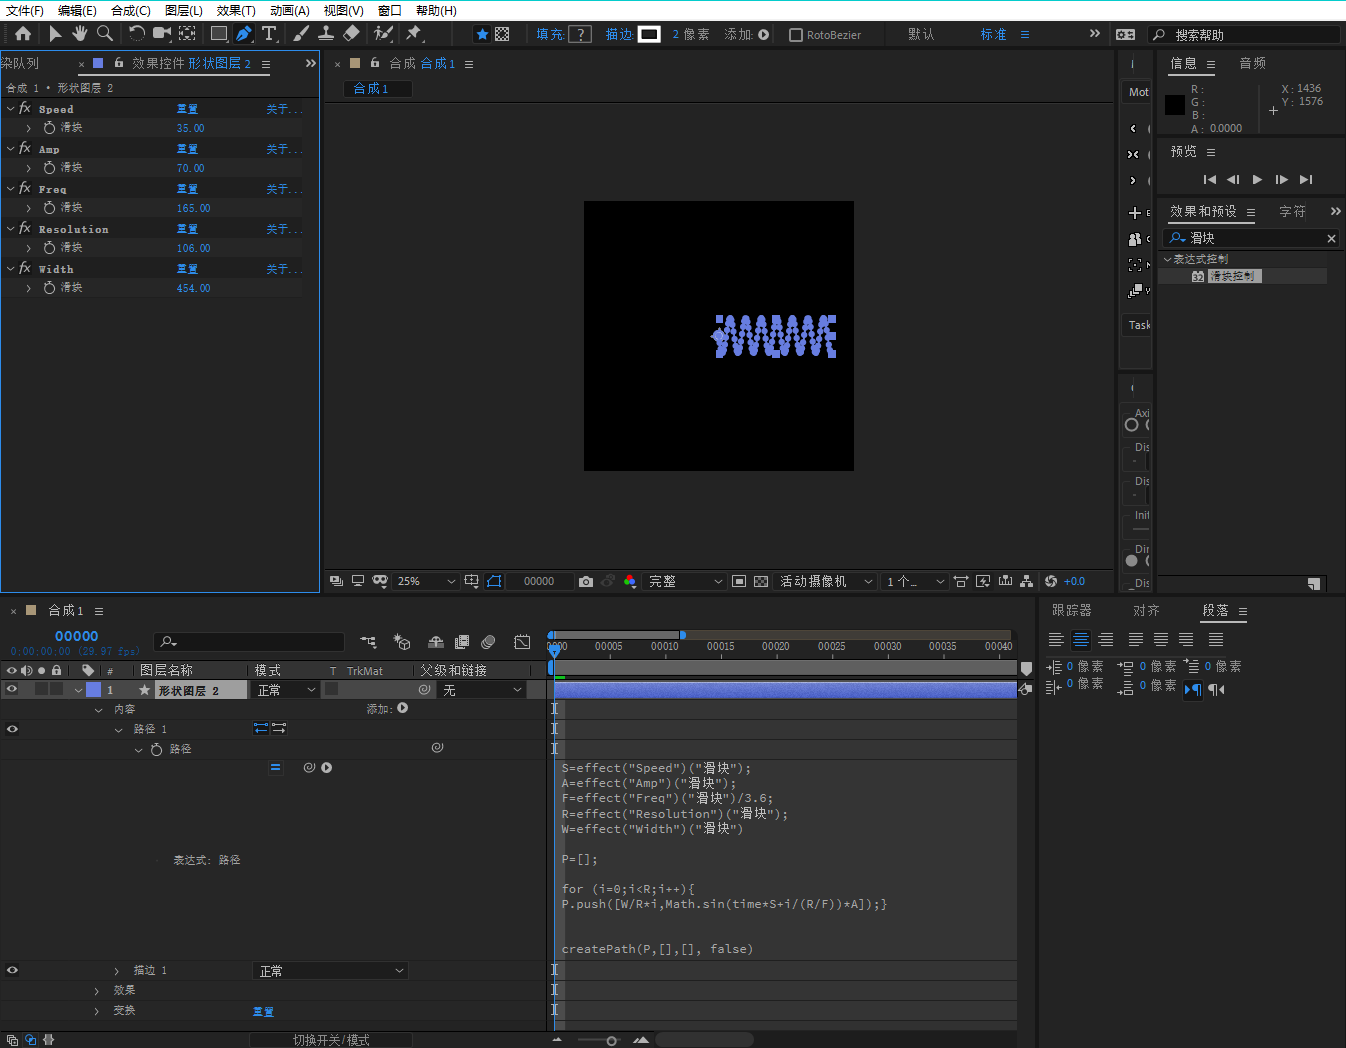
Task: Collapse the 内容 contents group
Action: [98, 710]
